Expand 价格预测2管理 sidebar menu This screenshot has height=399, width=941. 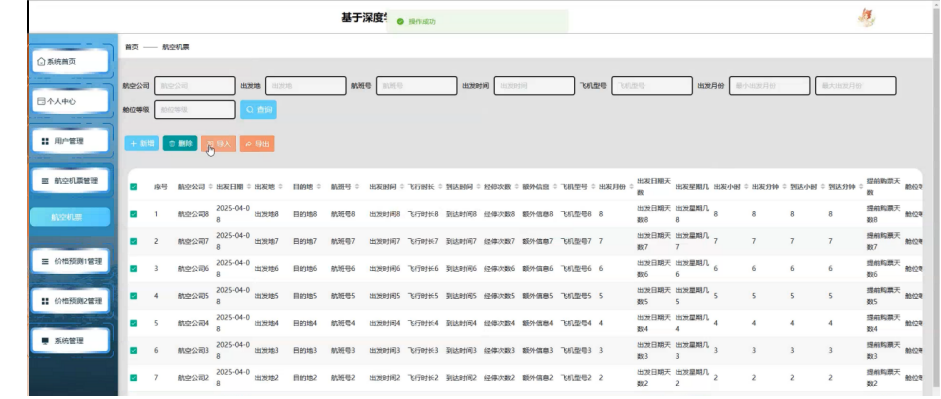point(70,301)
